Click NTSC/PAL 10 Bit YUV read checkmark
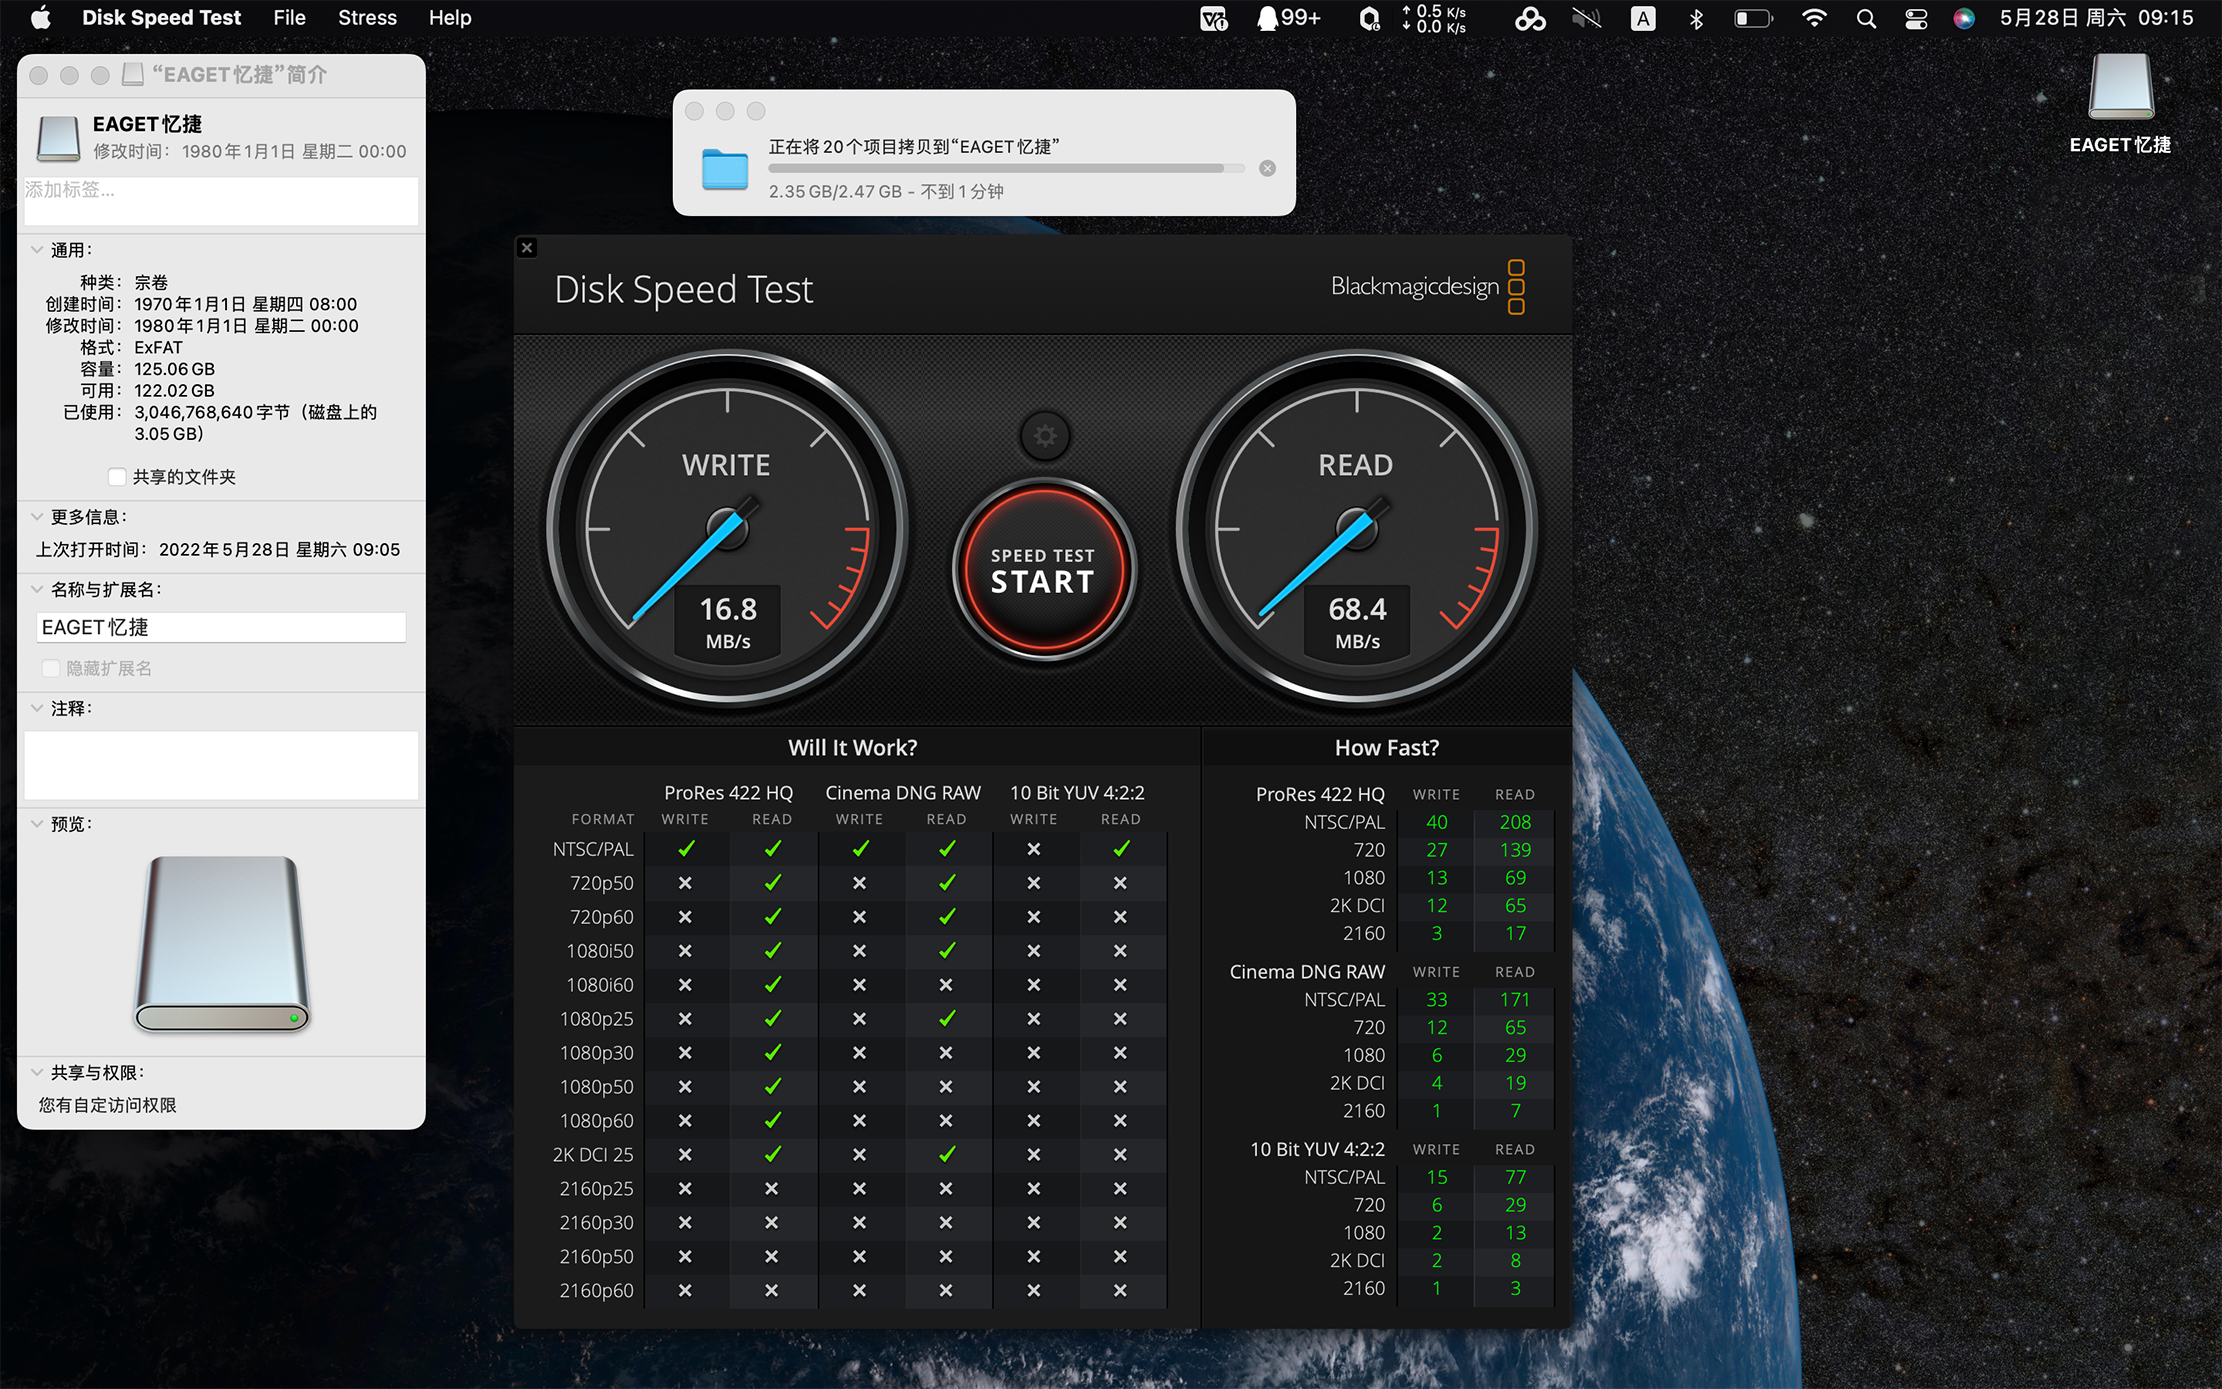This screenshot has width=2222, height=1389. [x=1121, y=849]
